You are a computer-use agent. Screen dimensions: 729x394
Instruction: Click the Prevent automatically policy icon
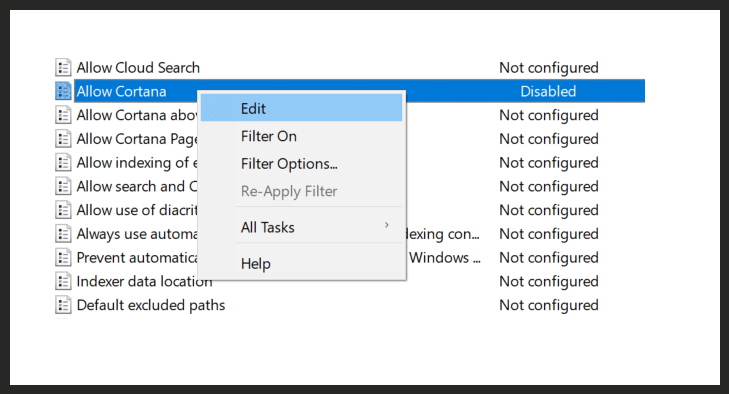pyautogui.click(x=63, y=257)
